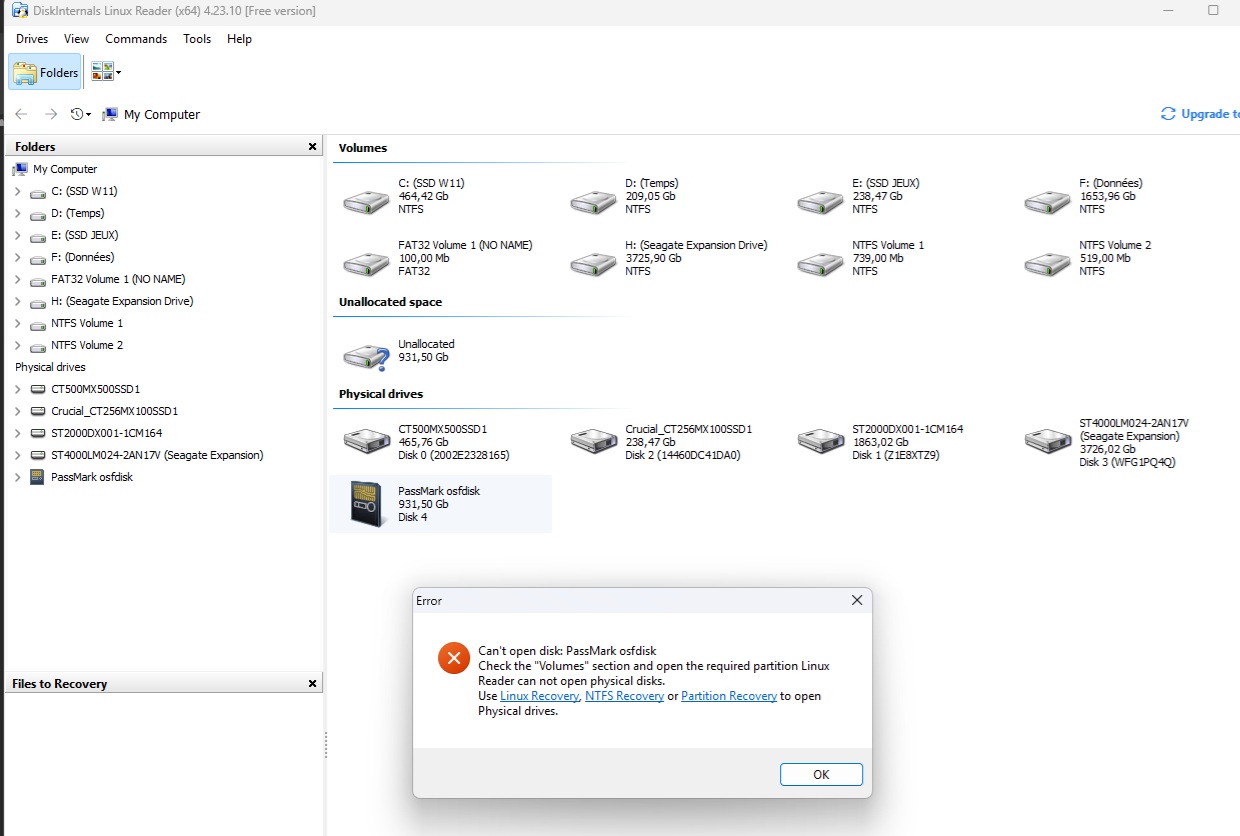
Task: Click the red error icon in dialog
Action: [x=454, y=658]
